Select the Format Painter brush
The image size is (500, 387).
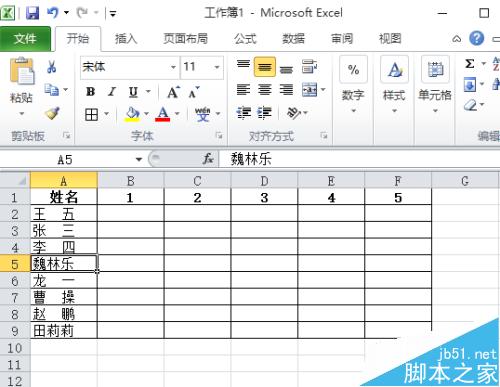point(52,113)
